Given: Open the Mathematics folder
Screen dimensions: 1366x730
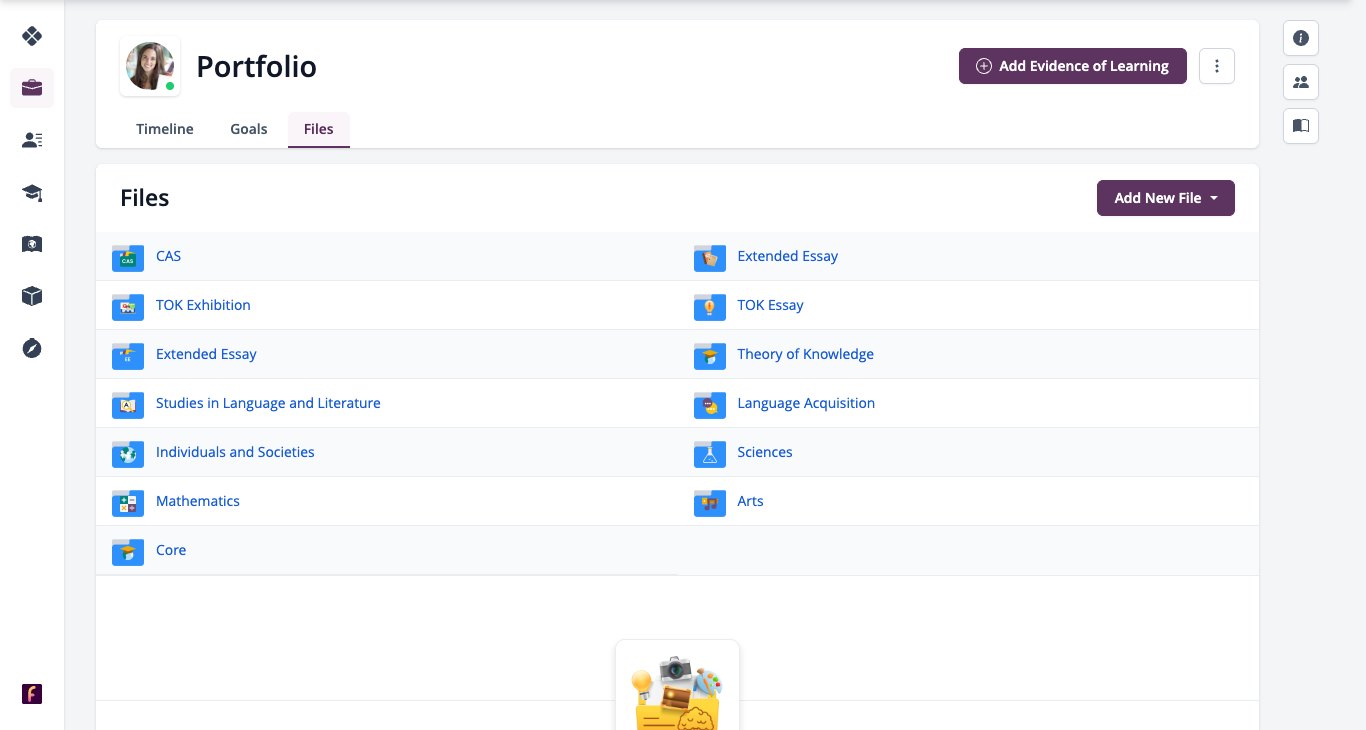Looking at the screenshot, I should [198, 501].
